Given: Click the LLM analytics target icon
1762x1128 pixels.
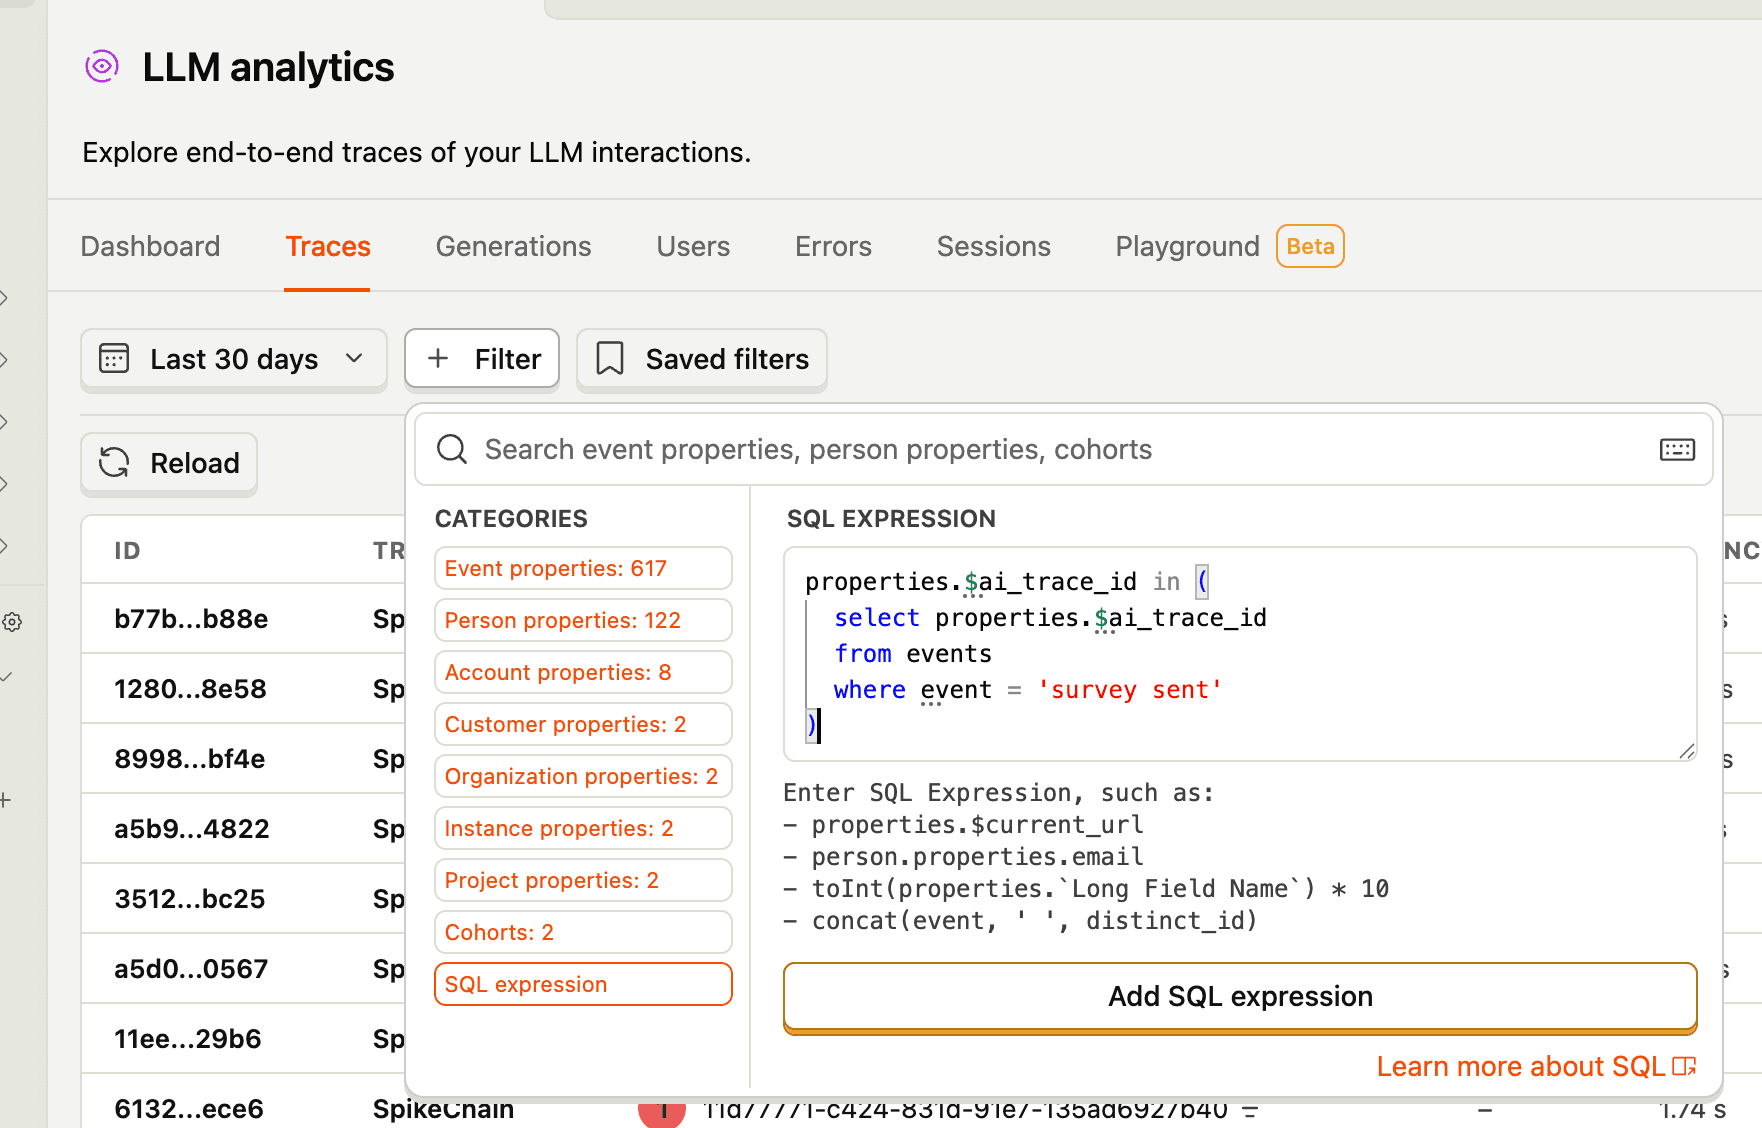Looking at the screenshot, I should click(101, 66).
